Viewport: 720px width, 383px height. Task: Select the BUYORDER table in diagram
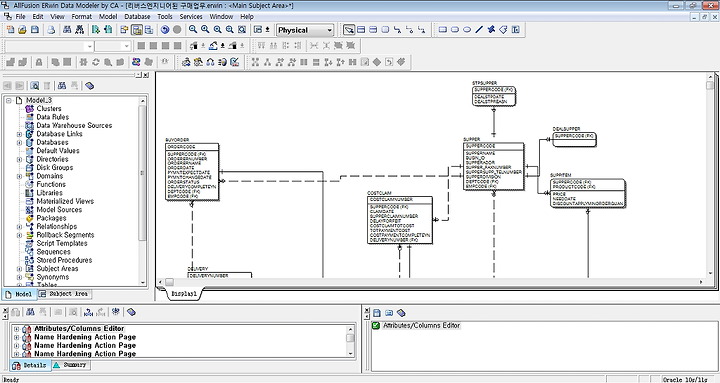[192, 172]
